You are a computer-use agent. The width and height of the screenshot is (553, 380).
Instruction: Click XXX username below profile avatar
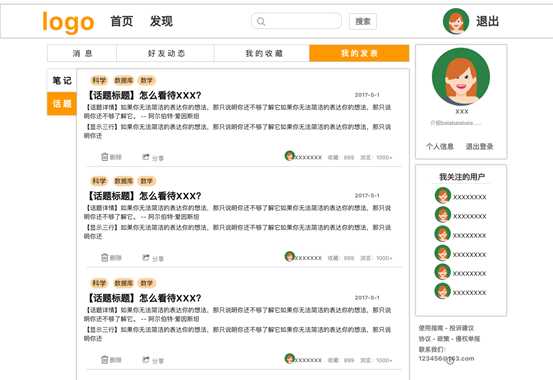tap(462, 111)
